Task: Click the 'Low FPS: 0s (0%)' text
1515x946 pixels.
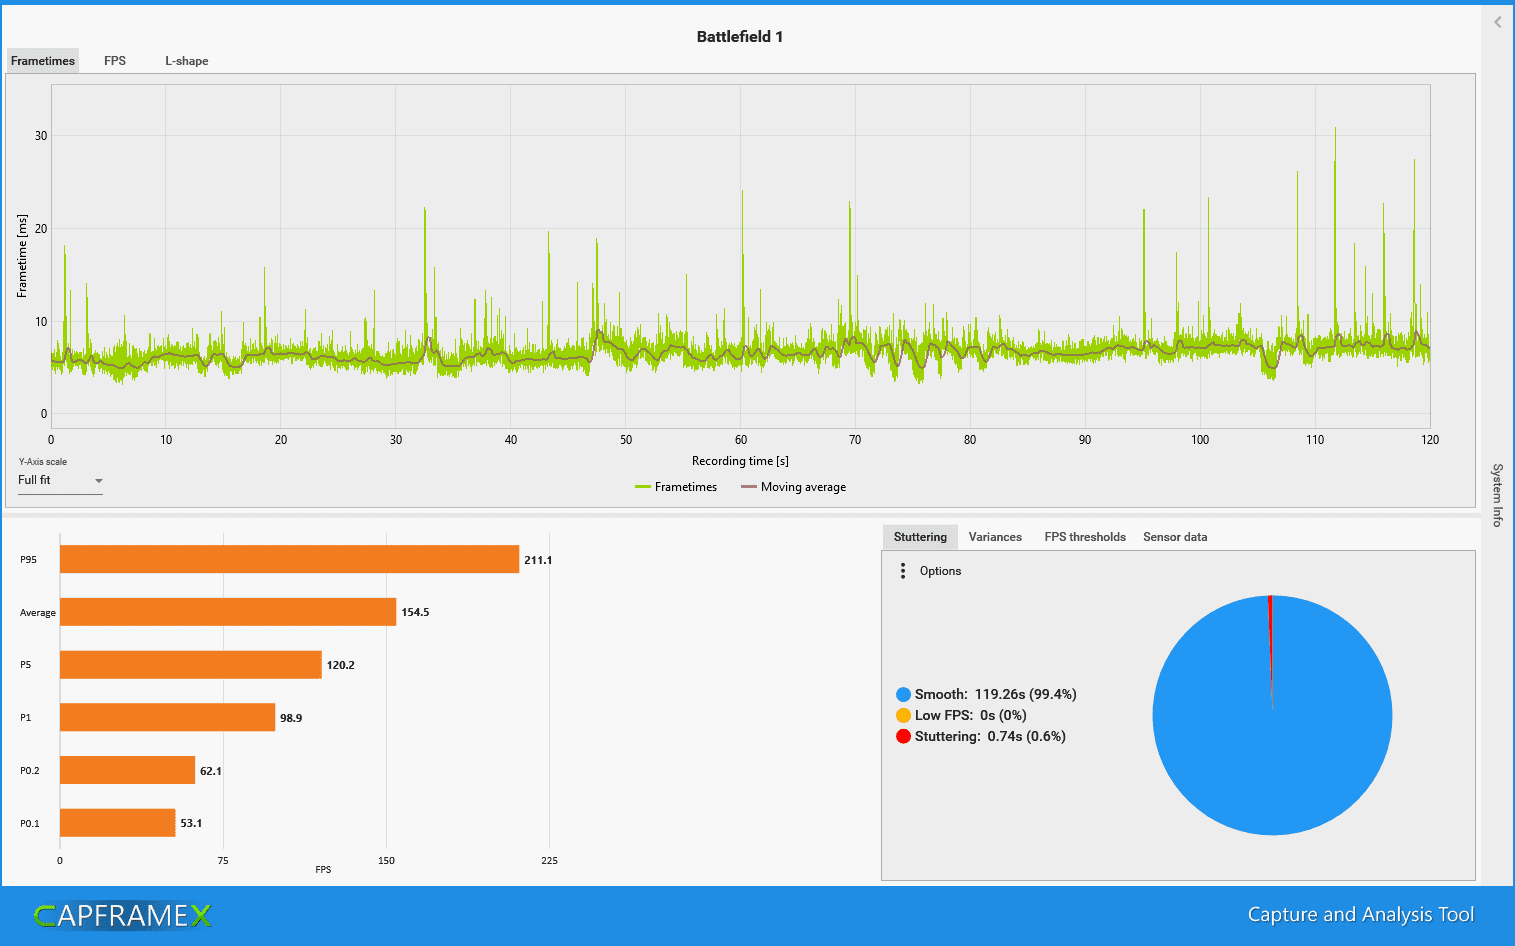Action: [971, 715]
